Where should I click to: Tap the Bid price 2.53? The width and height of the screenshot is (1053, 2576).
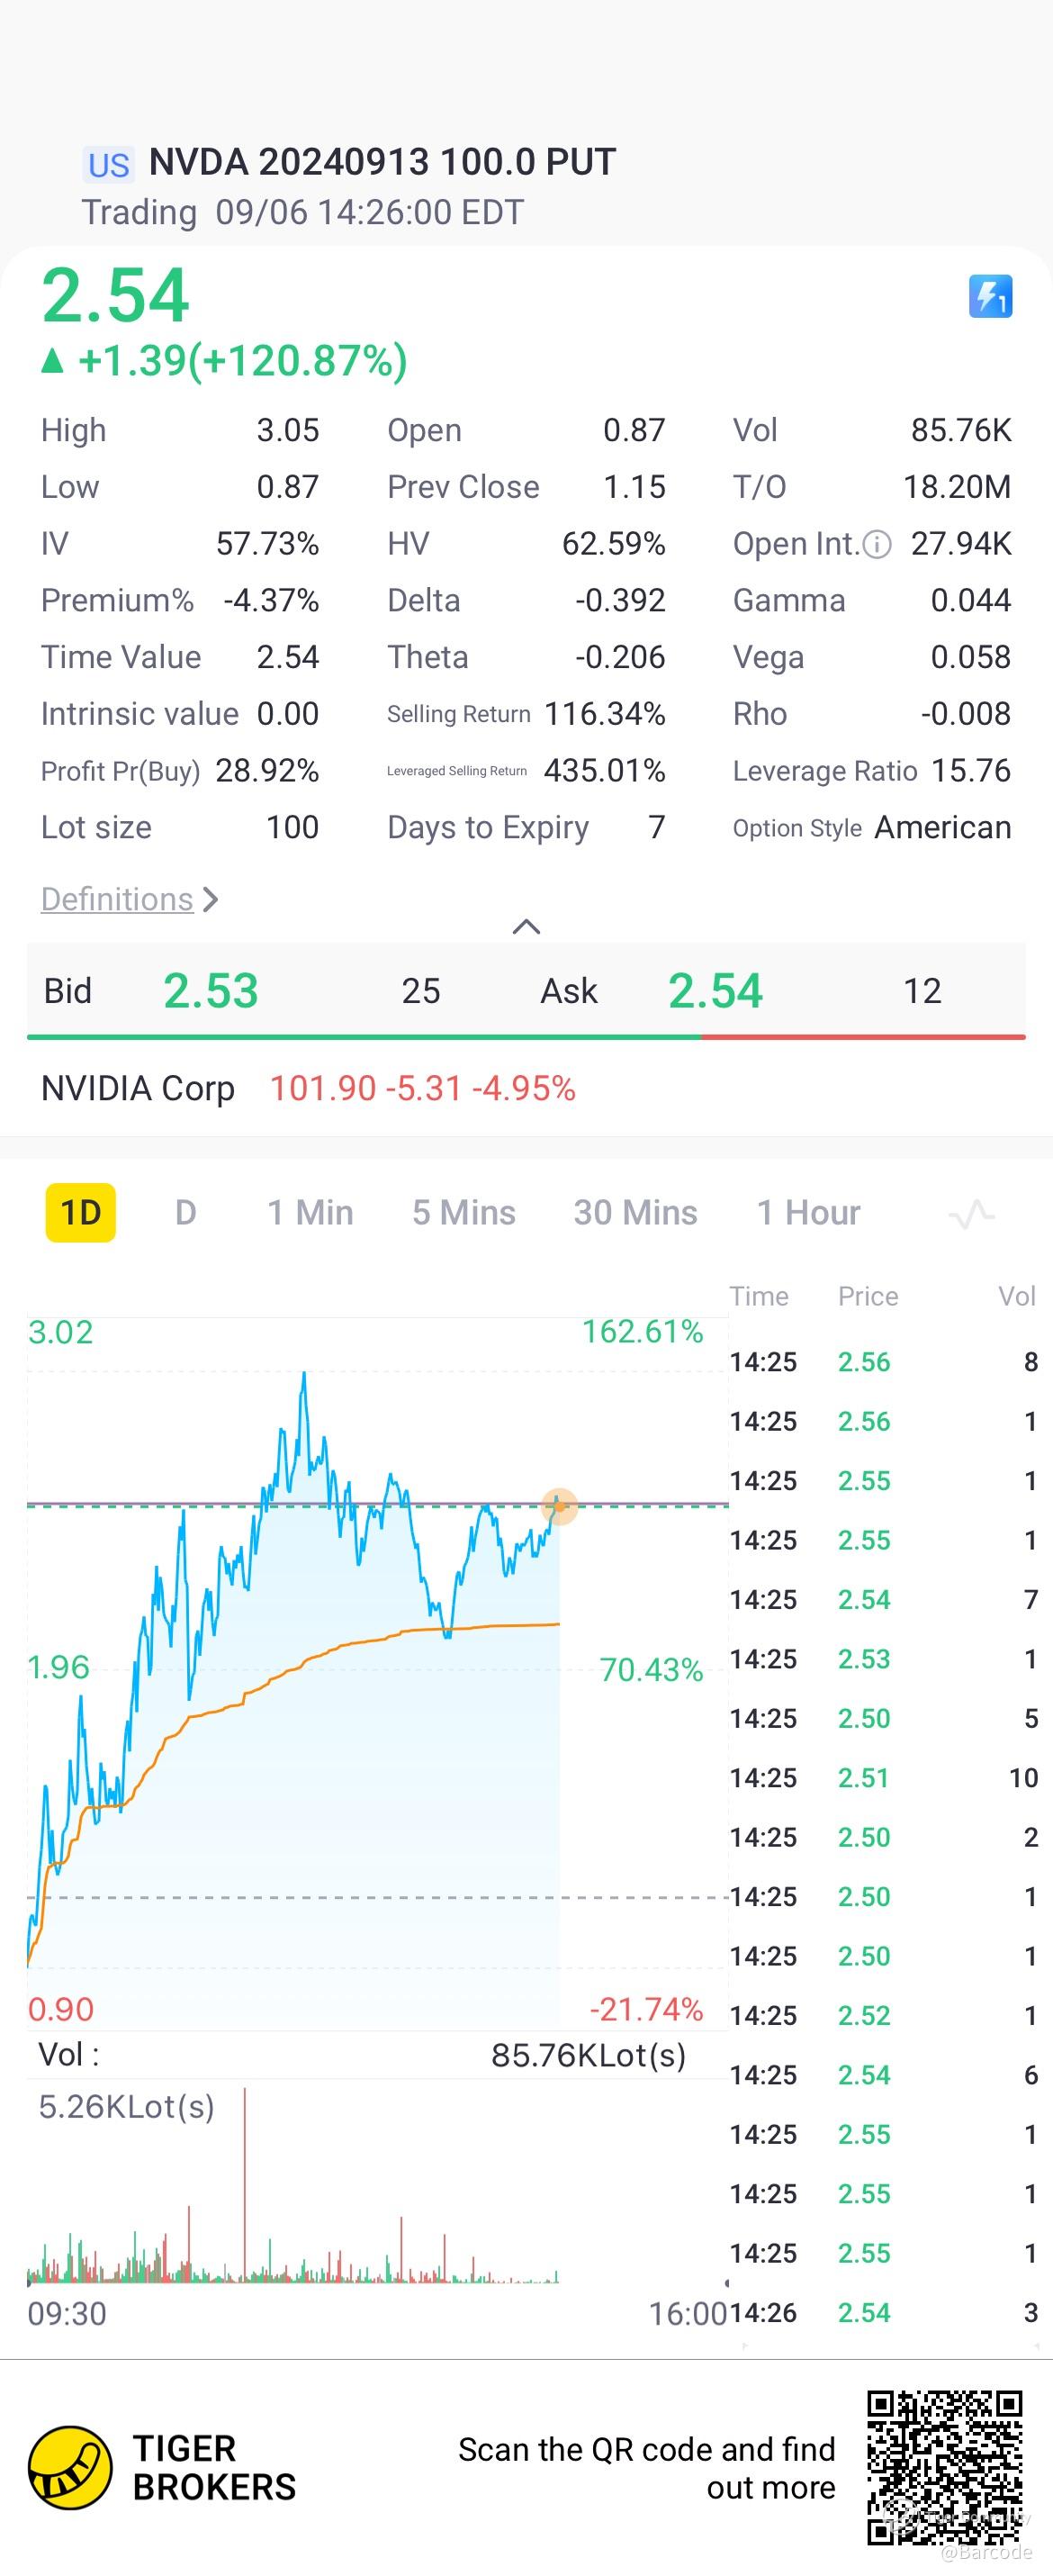(x=211, y=991)
